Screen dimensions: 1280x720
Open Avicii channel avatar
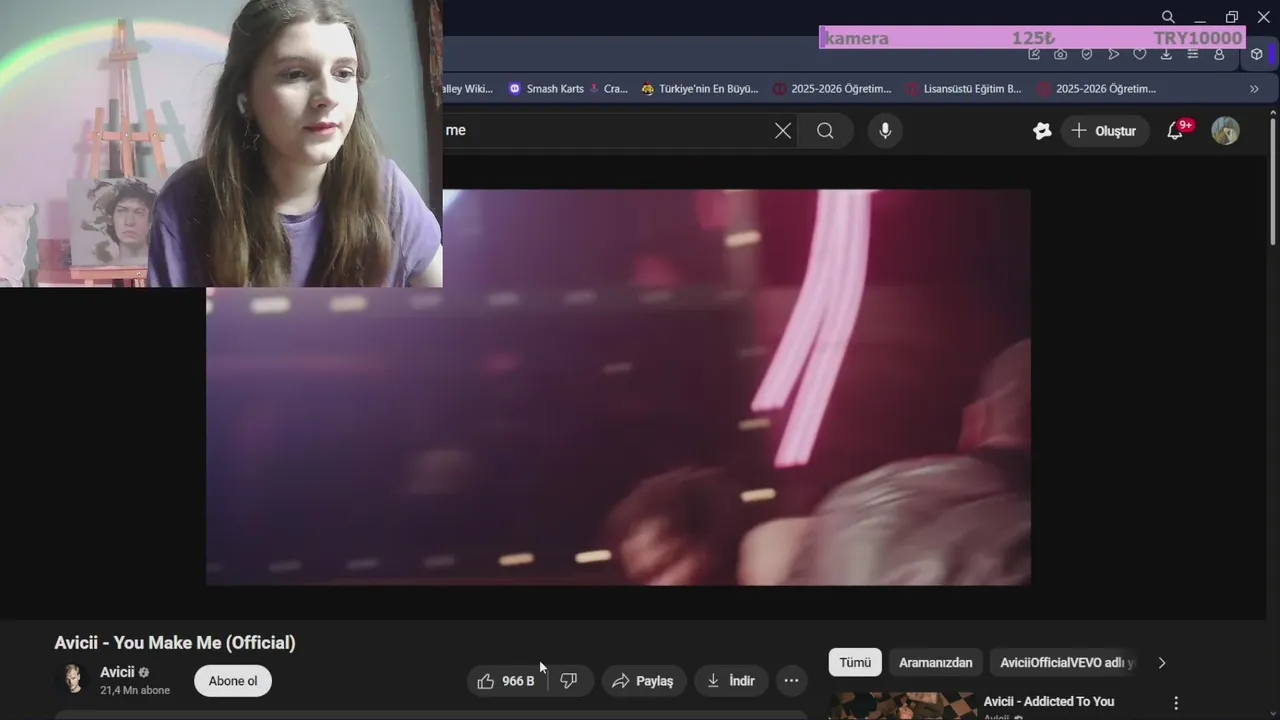(73, 680)
